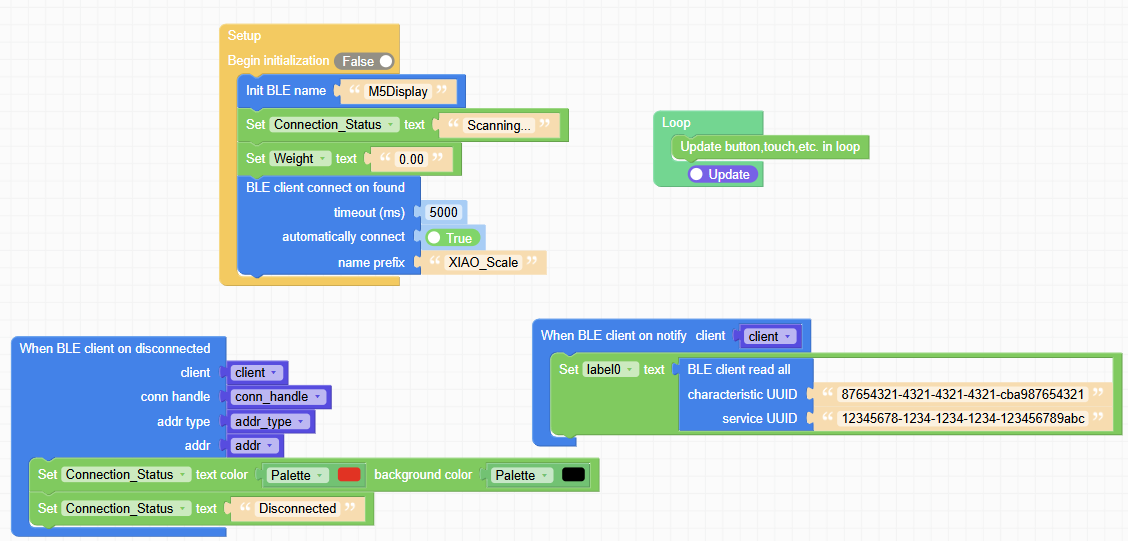Screen dimensions: 1128x541
Task: Click the timeout (ms) label
Action: click(x=369, y=212)
